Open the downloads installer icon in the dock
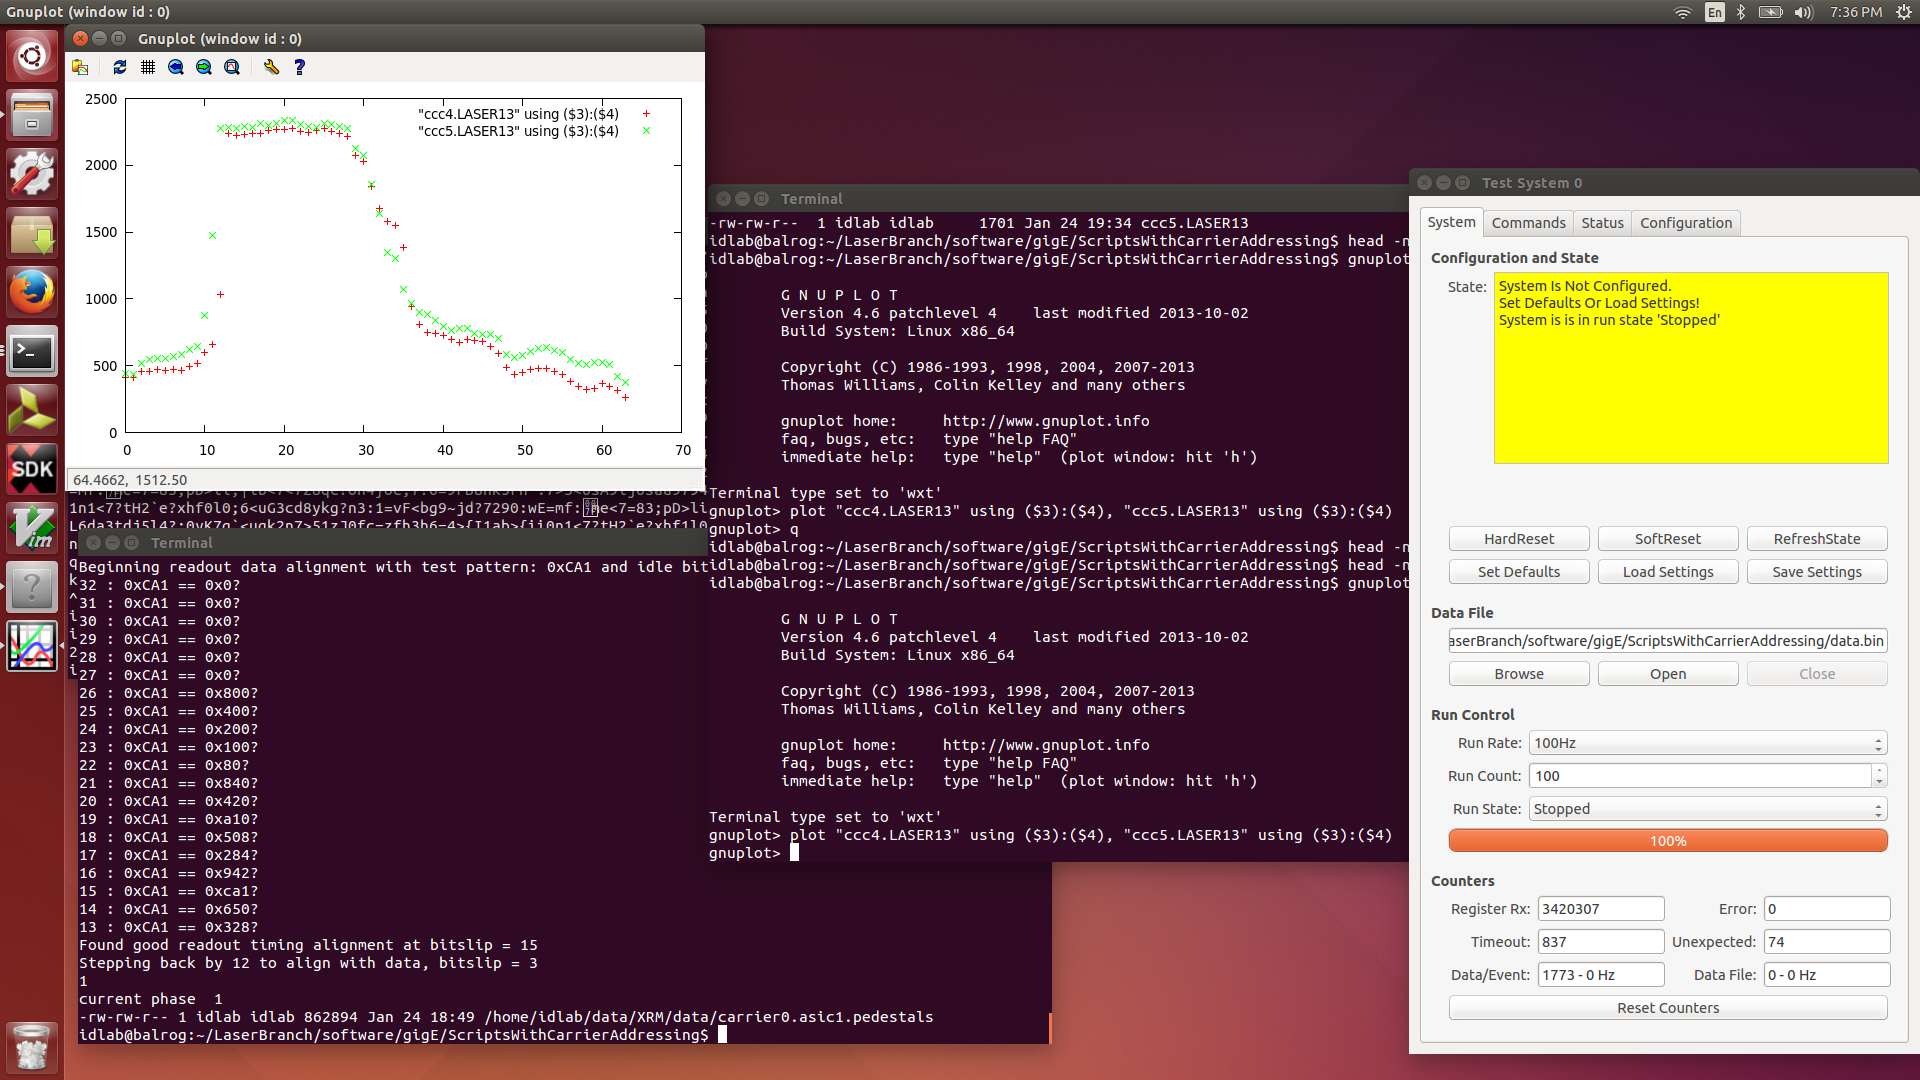 (32, 233)
